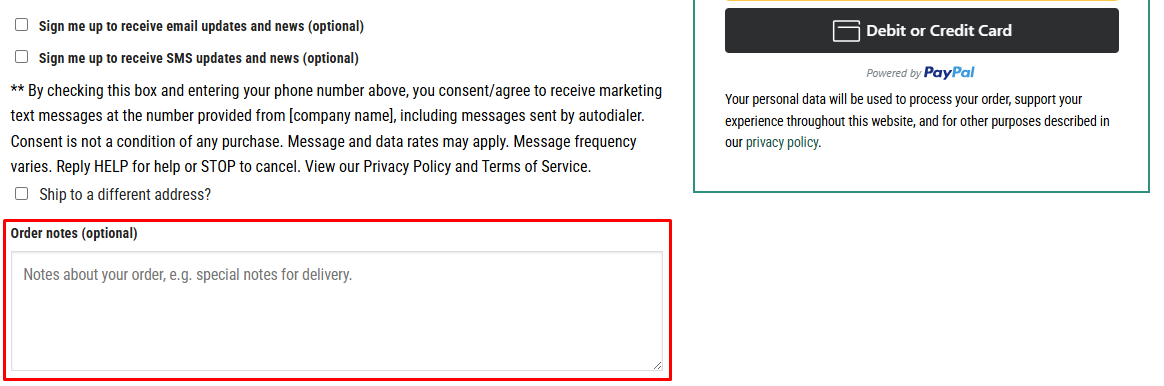1164x386 pixels.
Task: Open the privacy policy link
Action: click(x=782, y=143)
